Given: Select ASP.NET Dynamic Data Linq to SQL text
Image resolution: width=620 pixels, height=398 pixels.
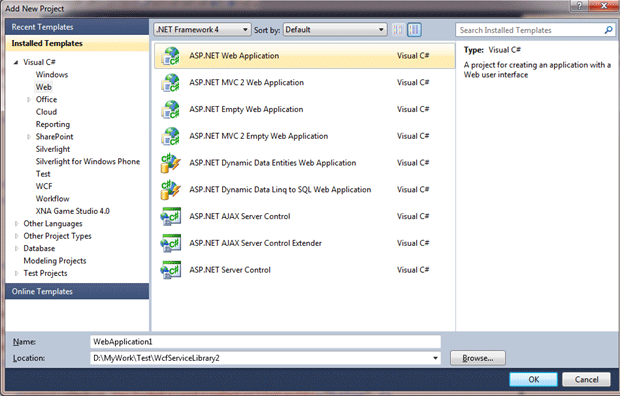Looking at the screenshot, I should (280, 190).
